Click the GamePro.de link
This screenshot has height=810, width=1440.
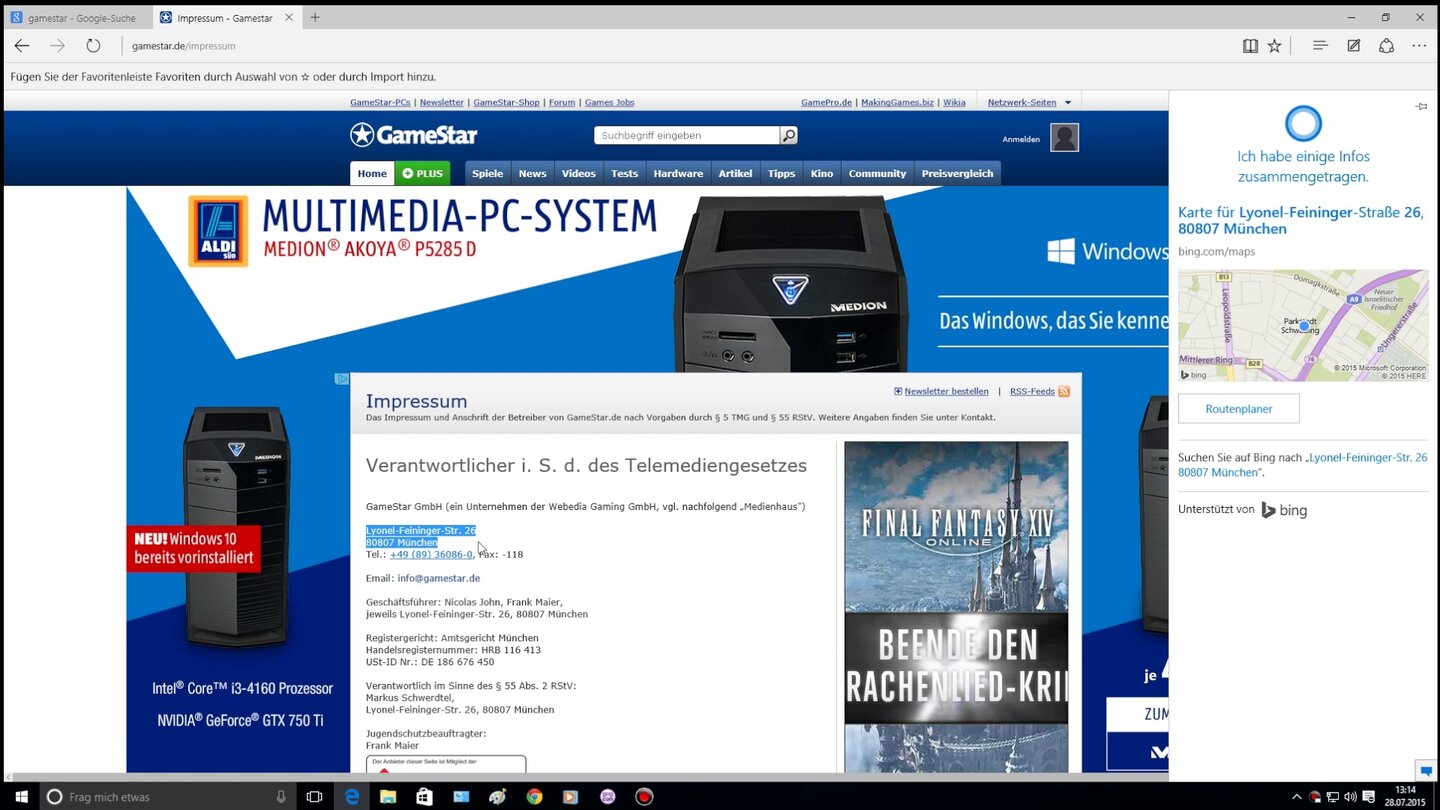[x=826, y=102]
